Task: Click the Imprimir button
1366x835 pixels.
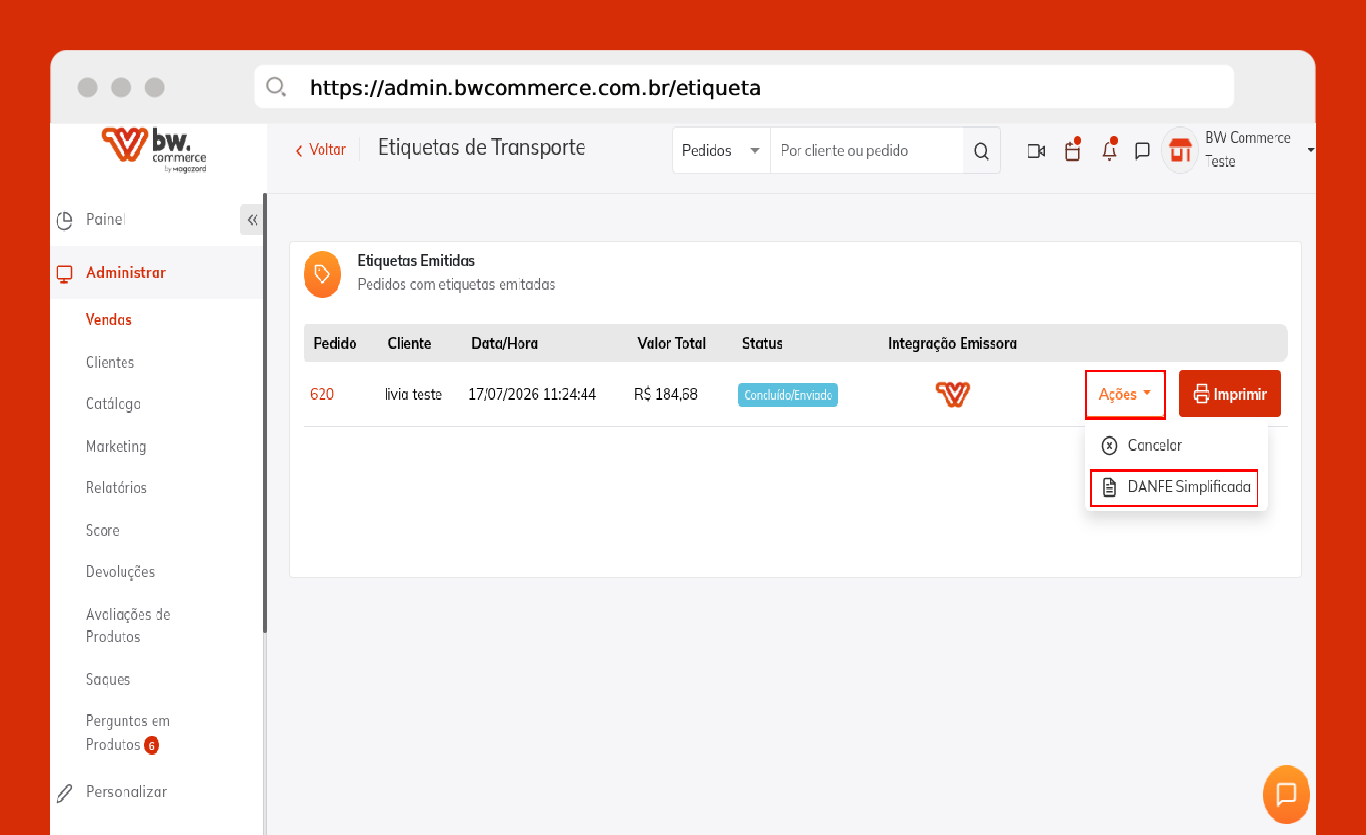Action: tap(1230, 394)
